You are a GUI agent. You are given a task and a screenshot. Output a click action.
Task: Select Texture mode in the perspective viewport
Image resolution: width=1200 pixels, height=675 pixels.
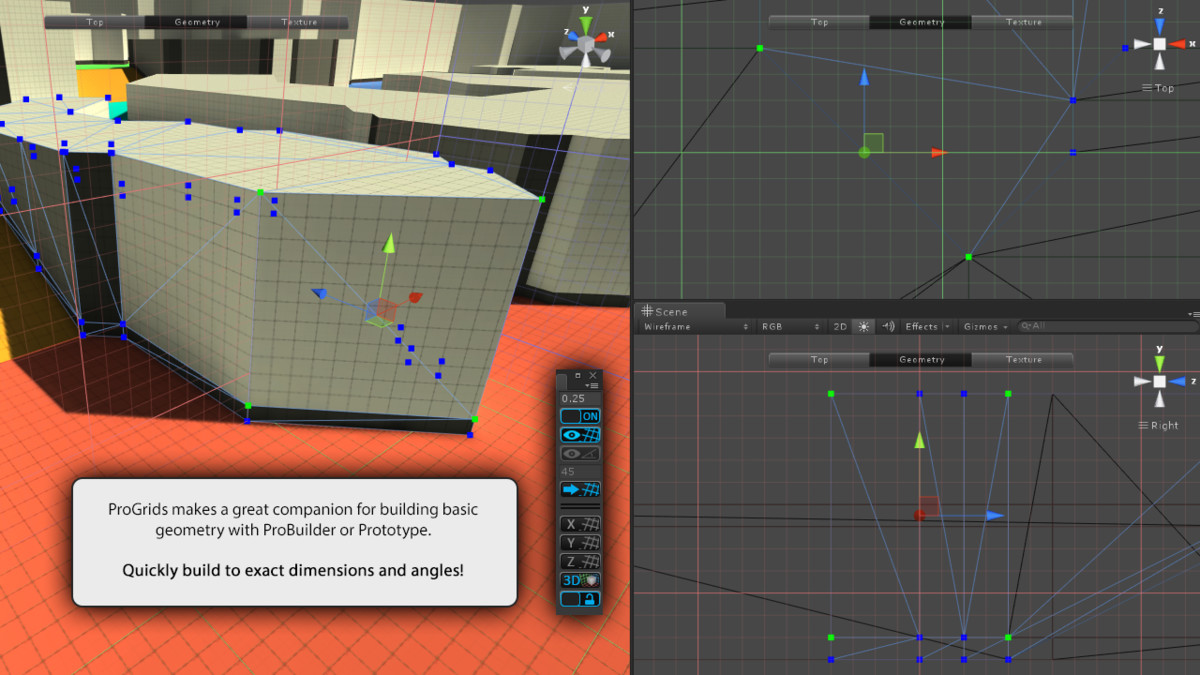pyautogui.click(x=299, y=22)
